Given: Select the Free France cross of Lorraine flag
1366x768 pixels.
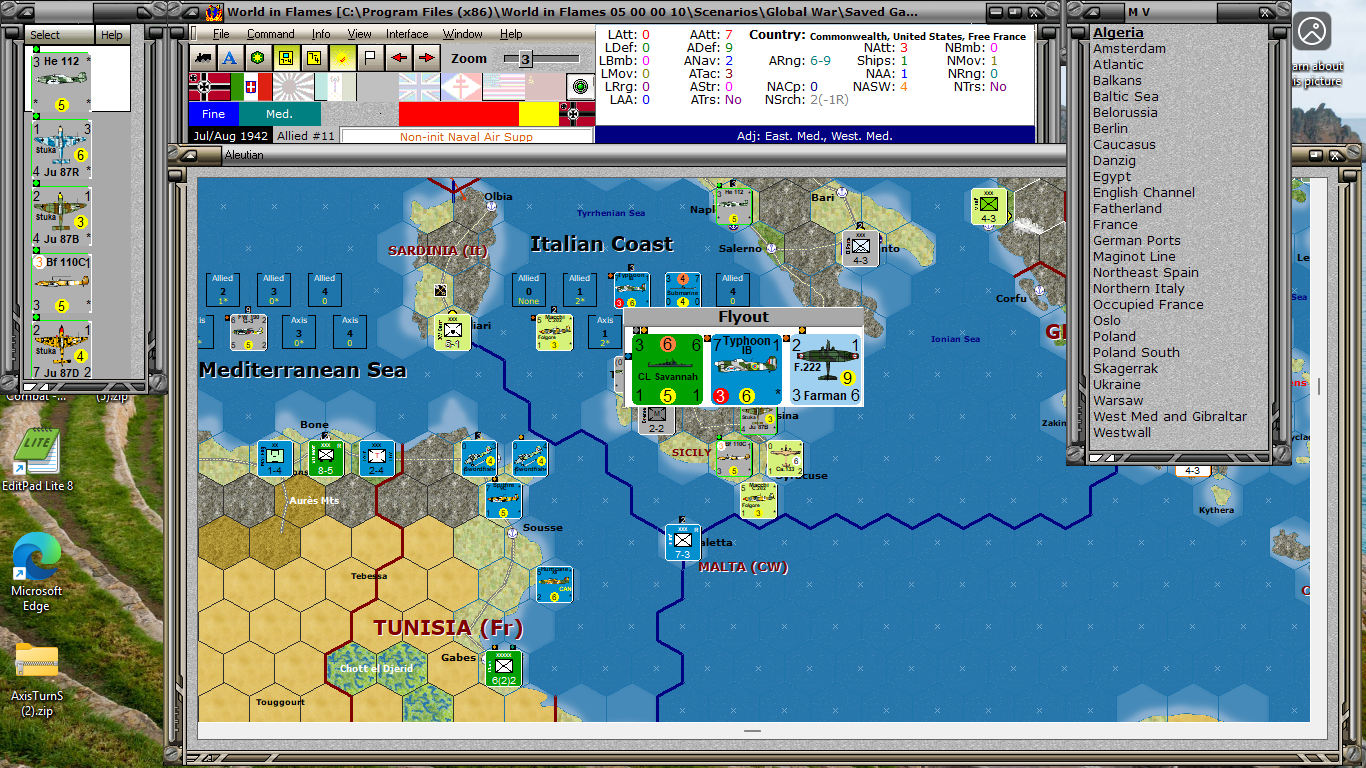Looking at the screenshot, I should (x=461, y=87).
